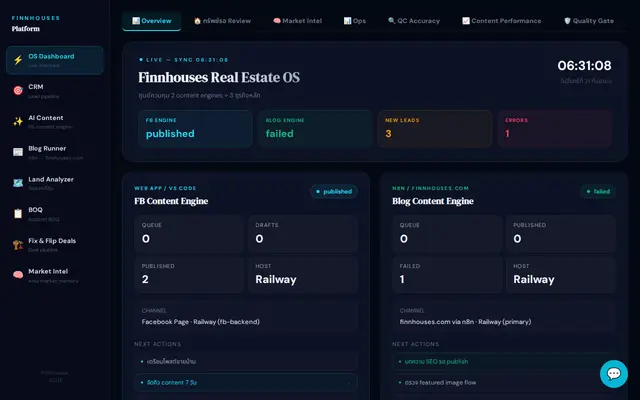Image resolution: width=640 pixels, height=400 pixels.
Task: Click the AI Content sparkles icon
Action: (18, 121)
